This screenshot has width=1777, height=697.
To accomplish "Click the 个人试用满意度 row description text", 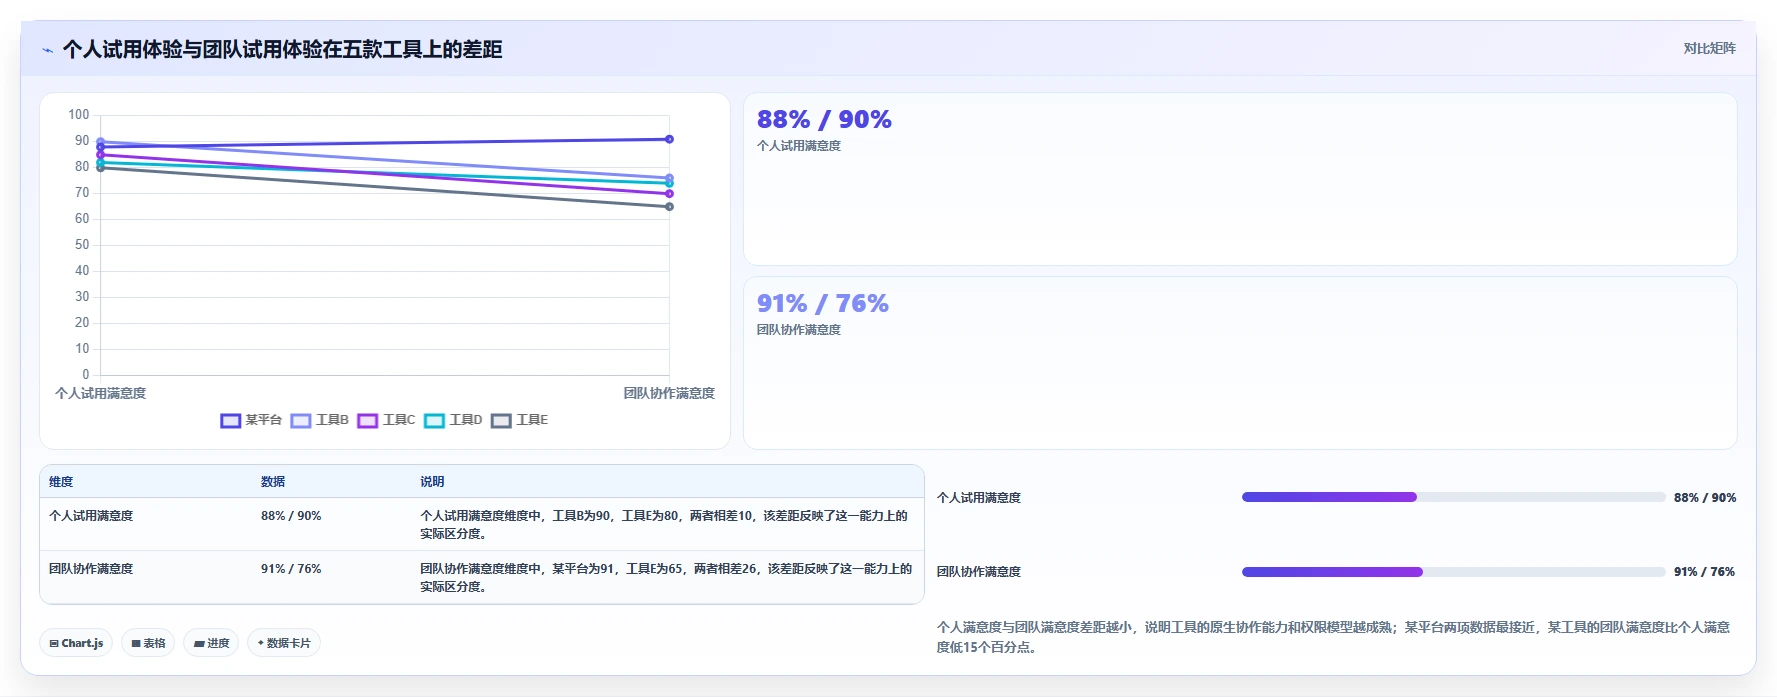I will click(664, 525).
